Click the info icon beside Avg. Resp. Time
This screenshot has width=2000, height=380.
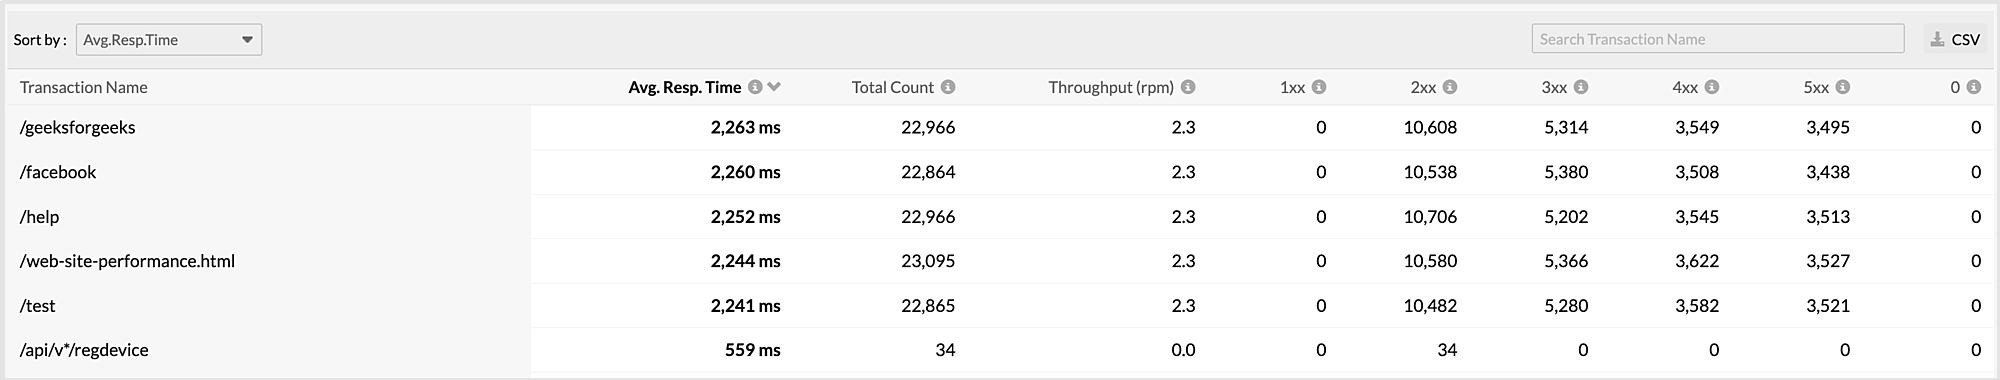click(x=756, y=87)
